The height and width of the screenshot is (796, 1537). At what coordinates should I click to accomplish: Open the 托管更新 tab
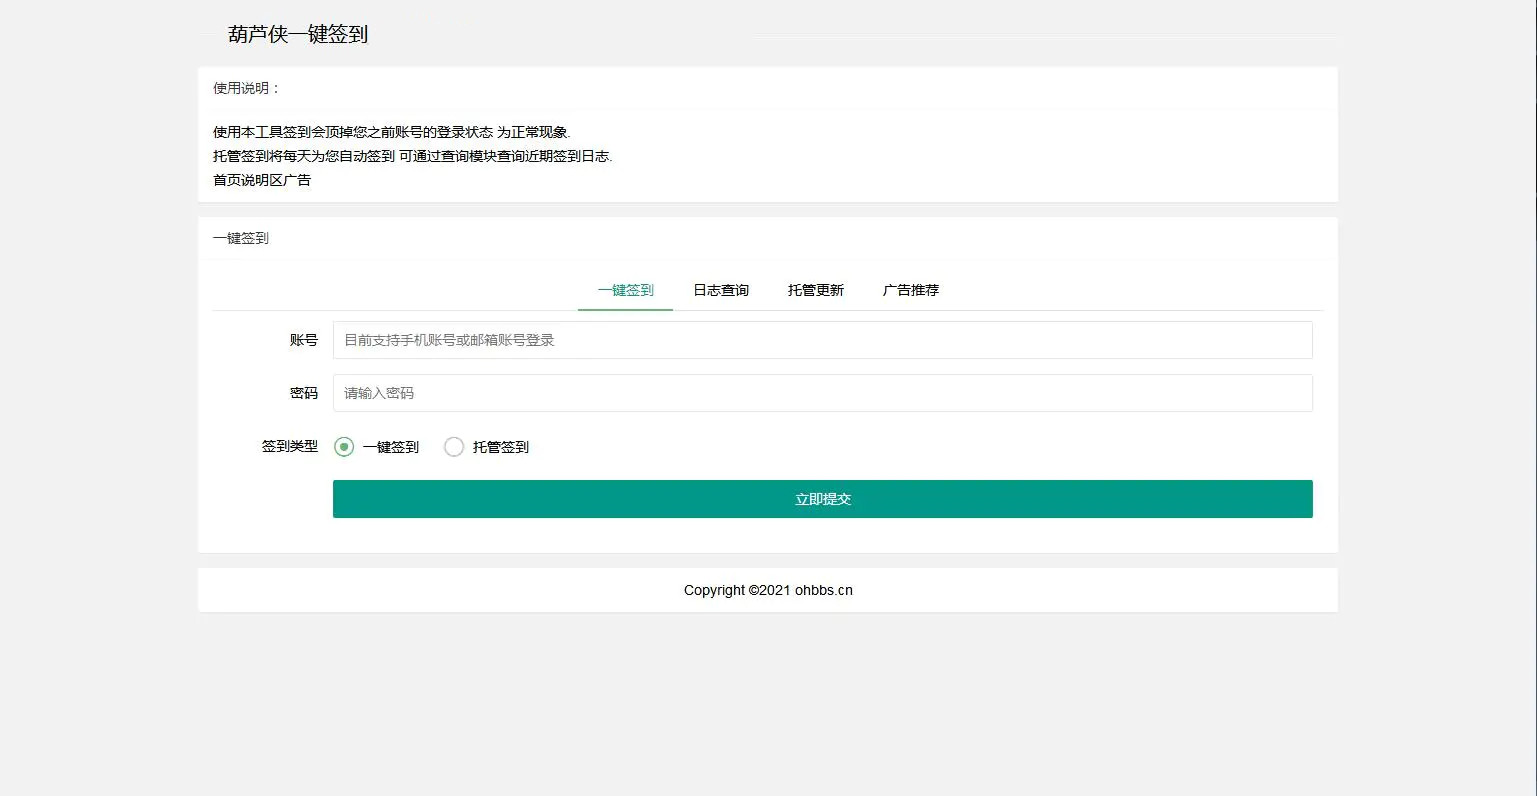pyautogui.click(x=816, y=290)
